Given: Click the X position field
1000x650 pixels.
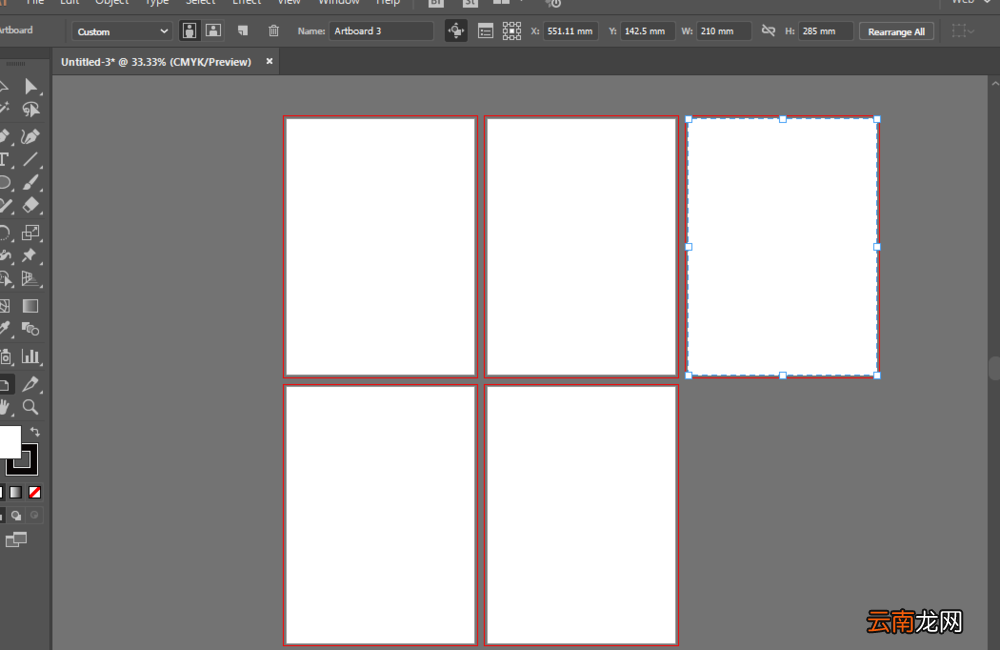Looking at the screenshot, I should tap(571, 31).
